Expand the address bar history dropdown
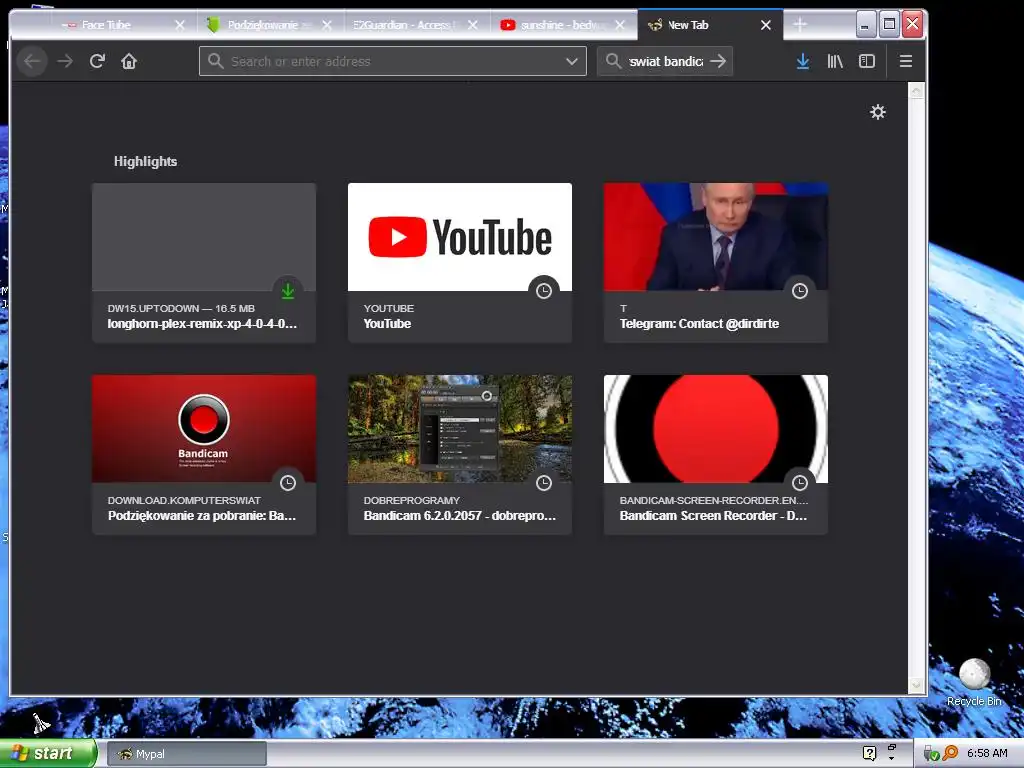This screenshot has width=1024, height=768. tap(571, 61)
